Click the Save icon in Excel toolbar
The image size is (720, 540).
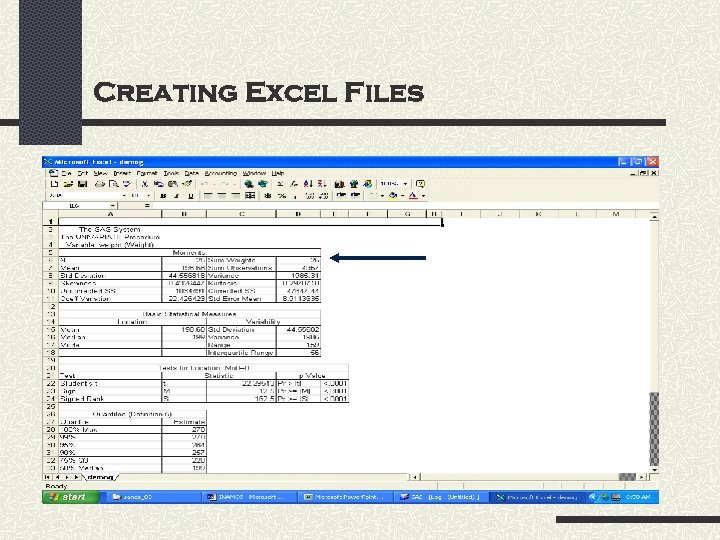pos(83,184)
